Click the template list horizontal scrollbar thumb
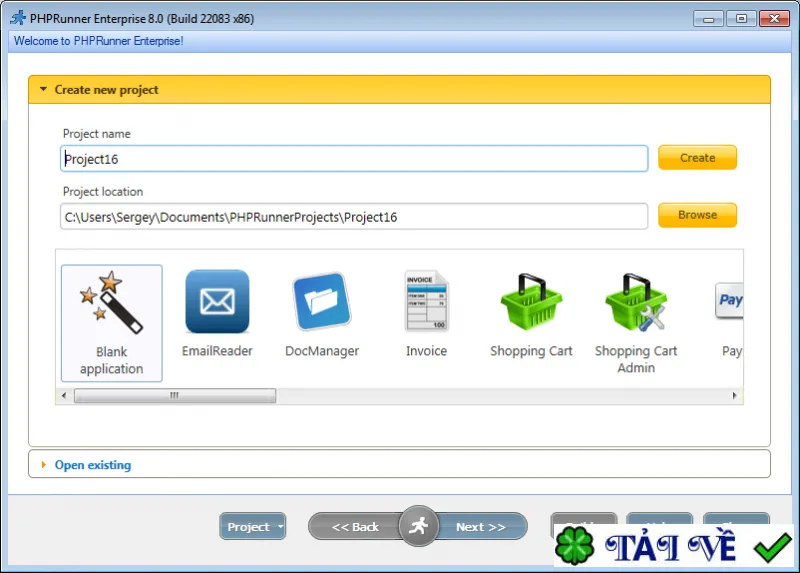 pyautogui.click(x=175, y=395)
